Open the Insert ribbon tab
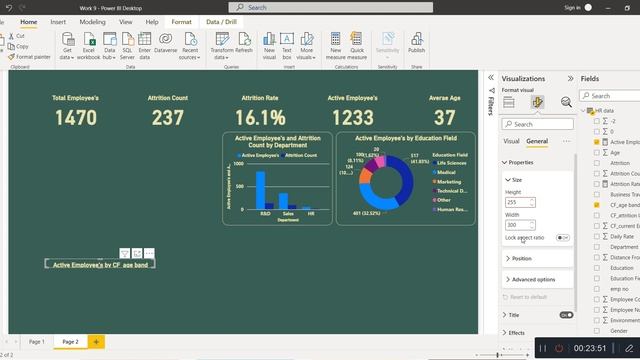The image size is (640, 360). click(x=58, y=22)
